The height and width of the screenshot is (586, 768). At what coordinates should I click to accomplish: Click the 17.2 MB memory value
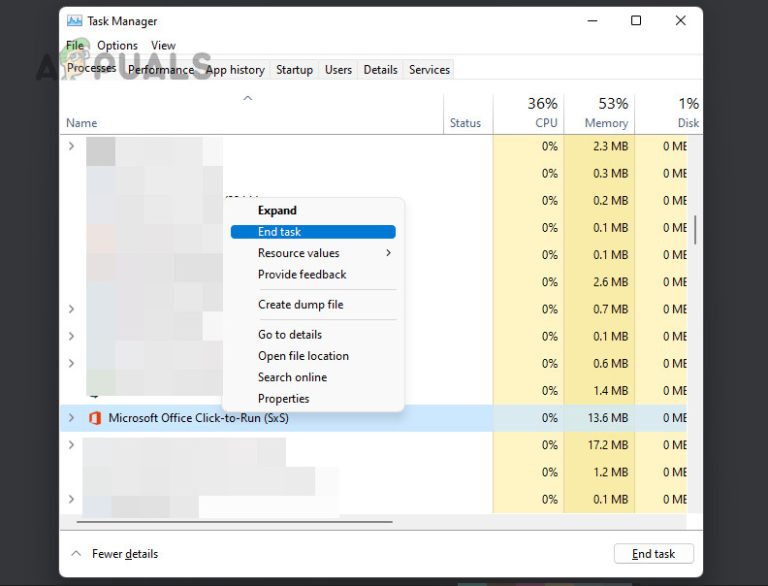pos(608,445)
